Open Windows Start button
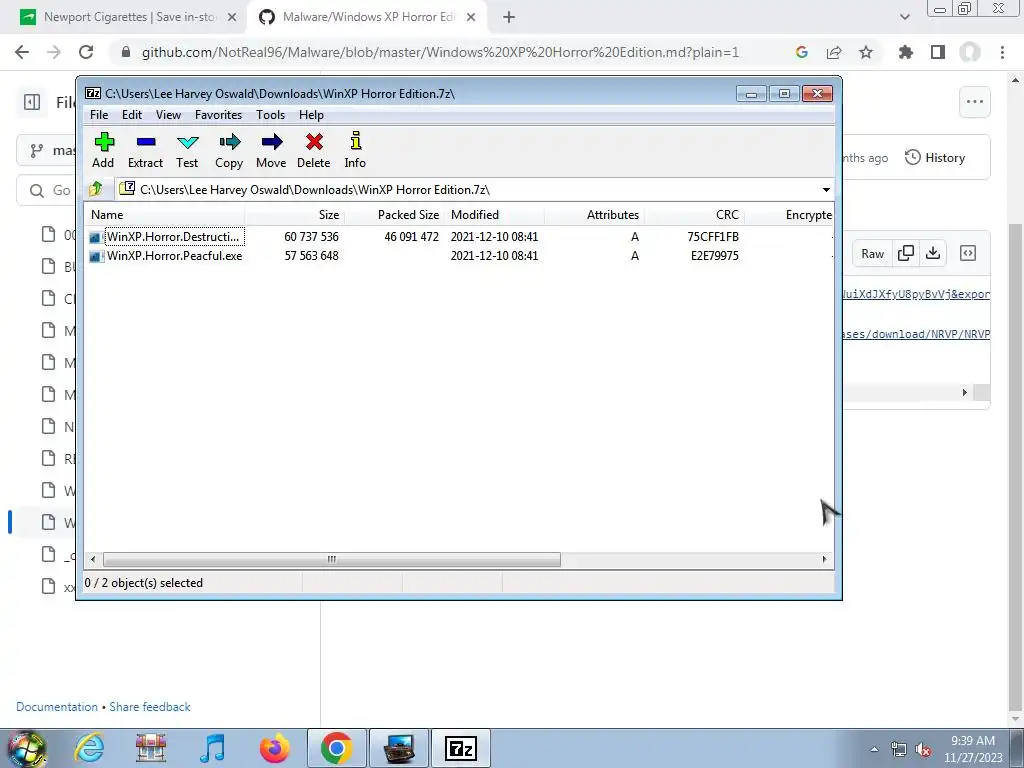This screenshot has height=768, width=1024. 27,748
